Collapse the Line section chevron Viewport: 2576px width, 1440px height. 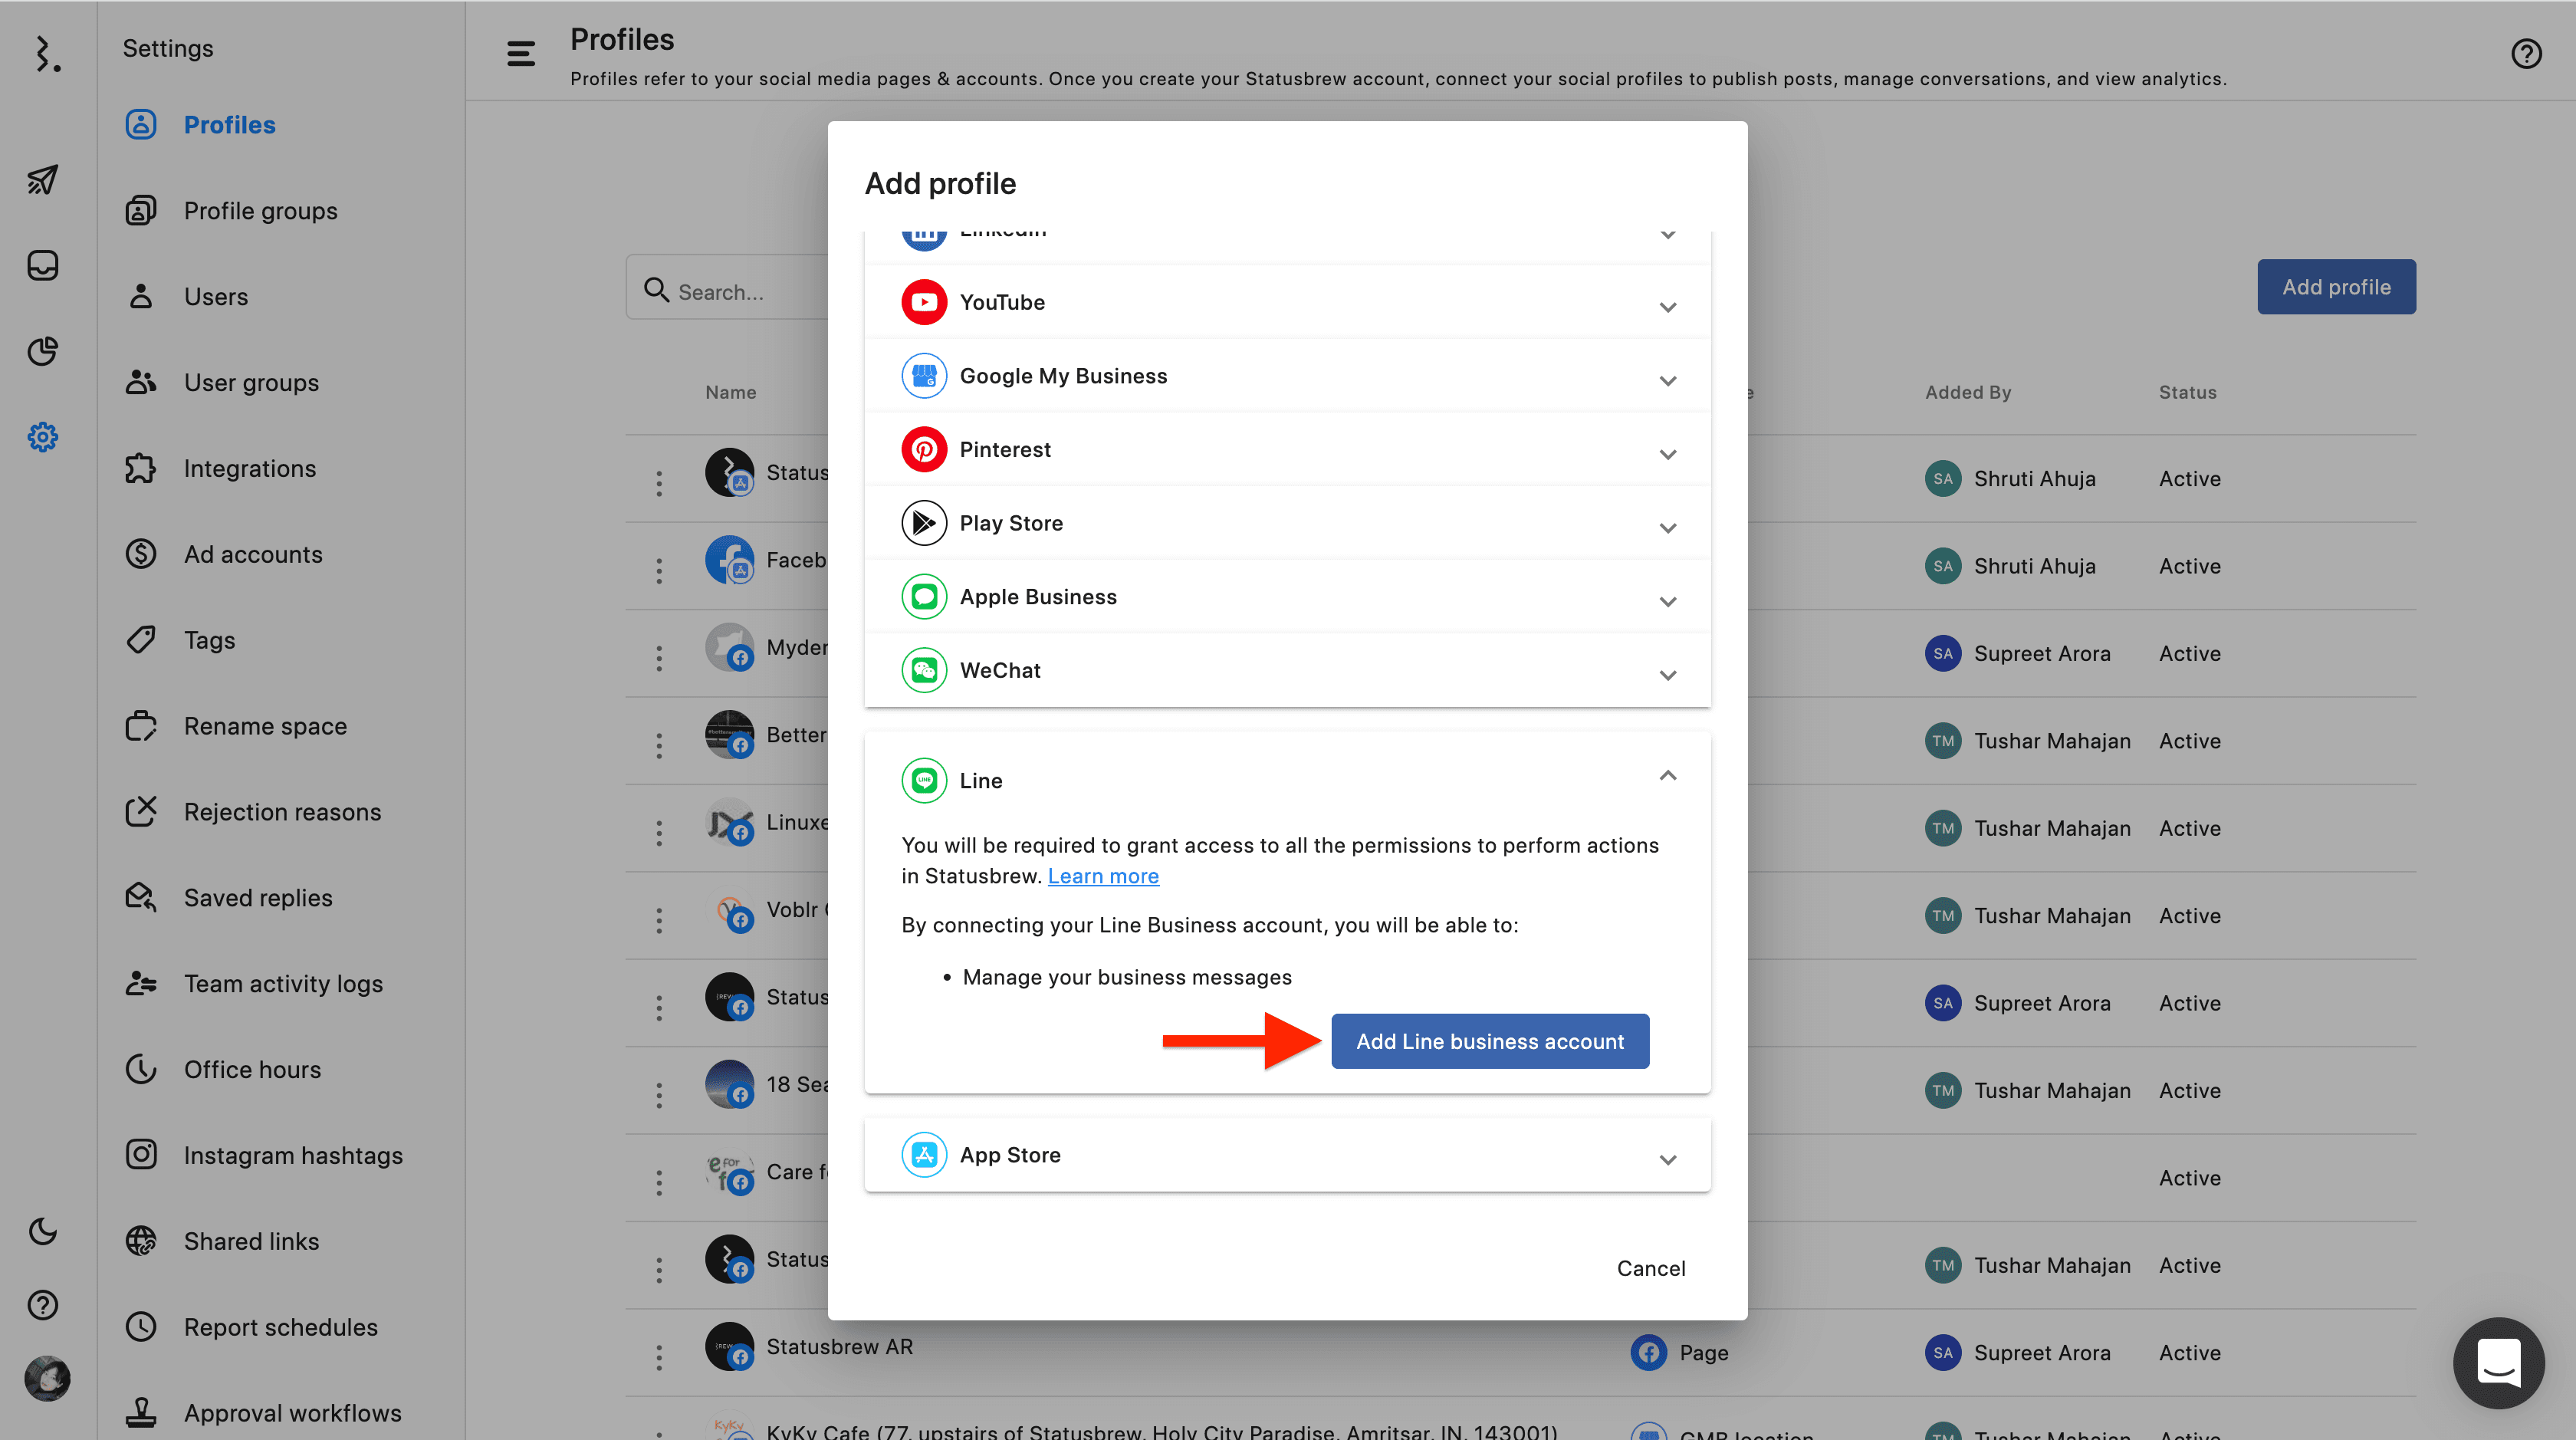pyautogui.click(x=1667, y=776)
